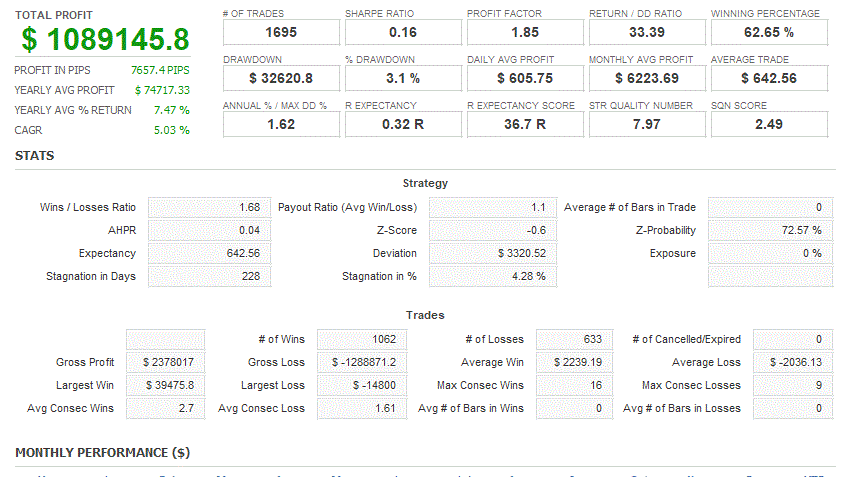Viewport: 847px width, 477px height.
Task: Select the Wins / Losses Ratio field
Action: pyautogui.click(x=209, y=207)
